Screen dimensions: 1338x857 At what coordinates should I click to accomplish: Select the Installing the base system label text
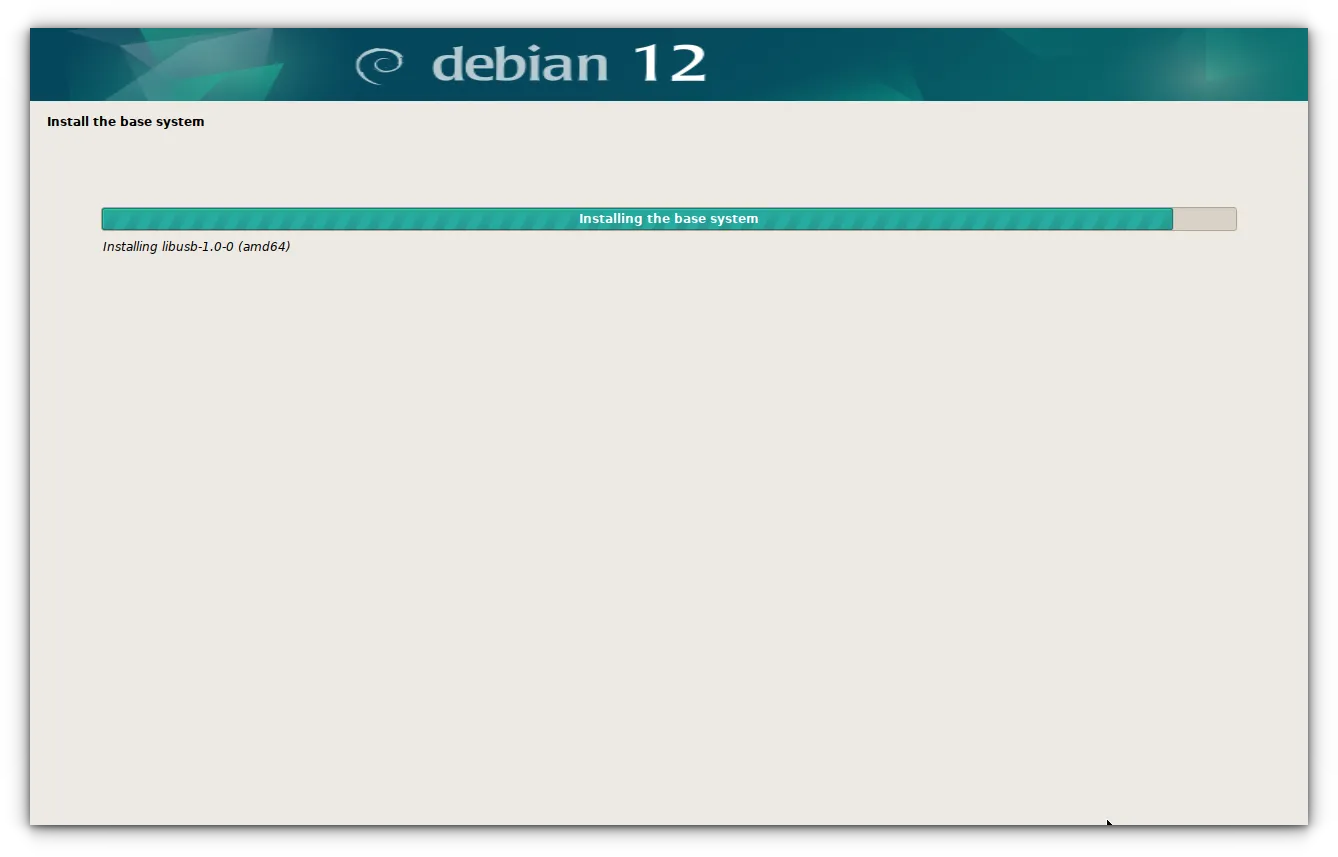[x=667, y=218]
